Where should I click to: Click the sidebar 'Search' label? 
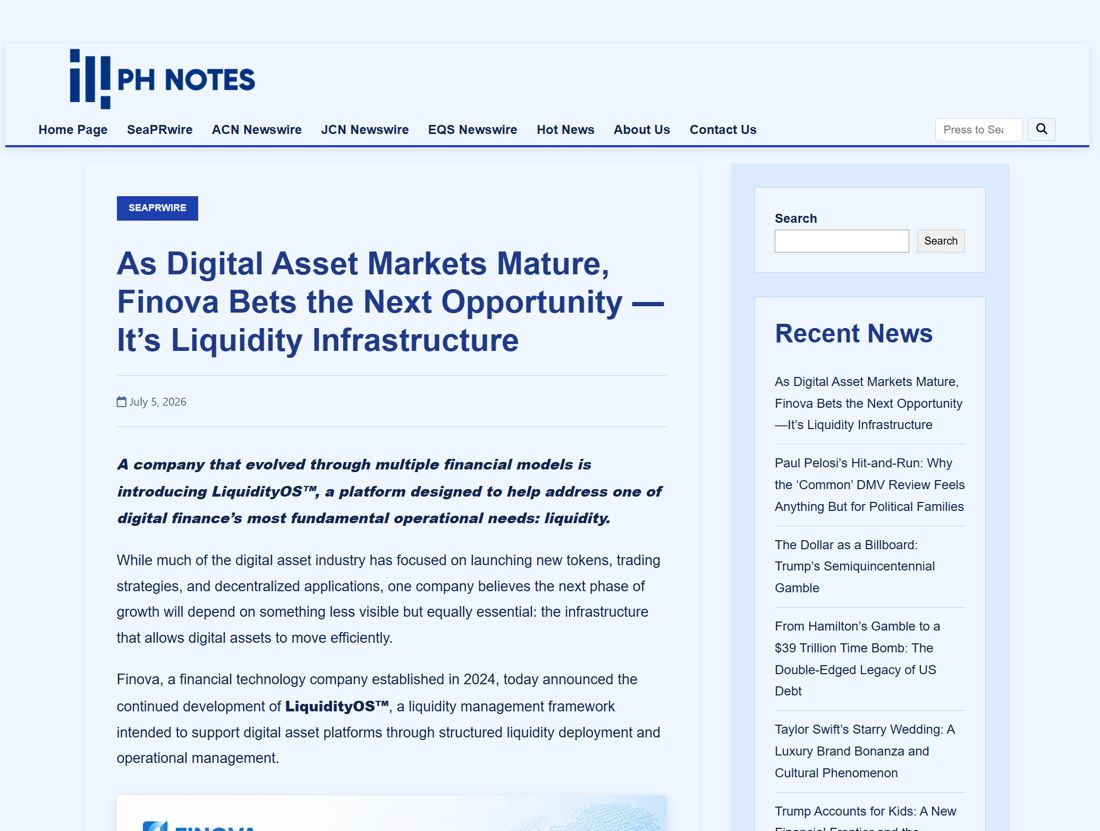coord(796,218)
